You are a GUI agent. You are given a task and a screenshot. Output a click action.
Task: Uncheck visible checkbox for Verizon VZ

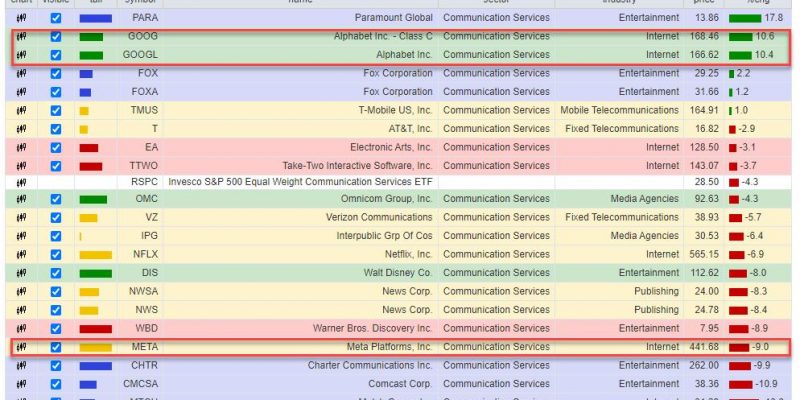56,217
